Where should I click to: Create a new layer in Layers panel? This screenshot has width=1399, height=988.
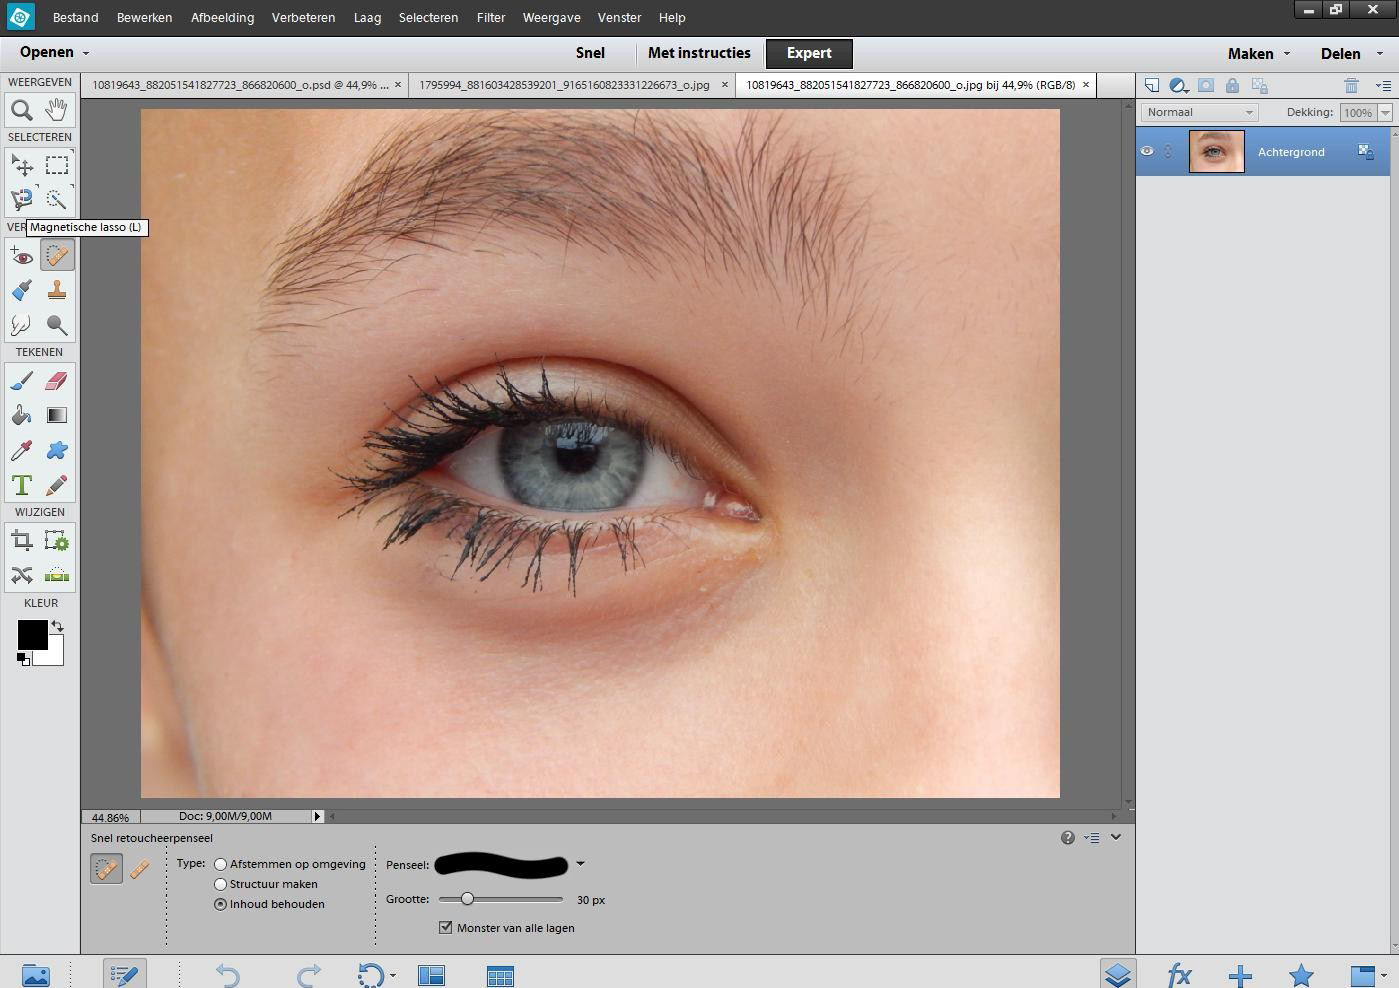tap(1152, 86)
